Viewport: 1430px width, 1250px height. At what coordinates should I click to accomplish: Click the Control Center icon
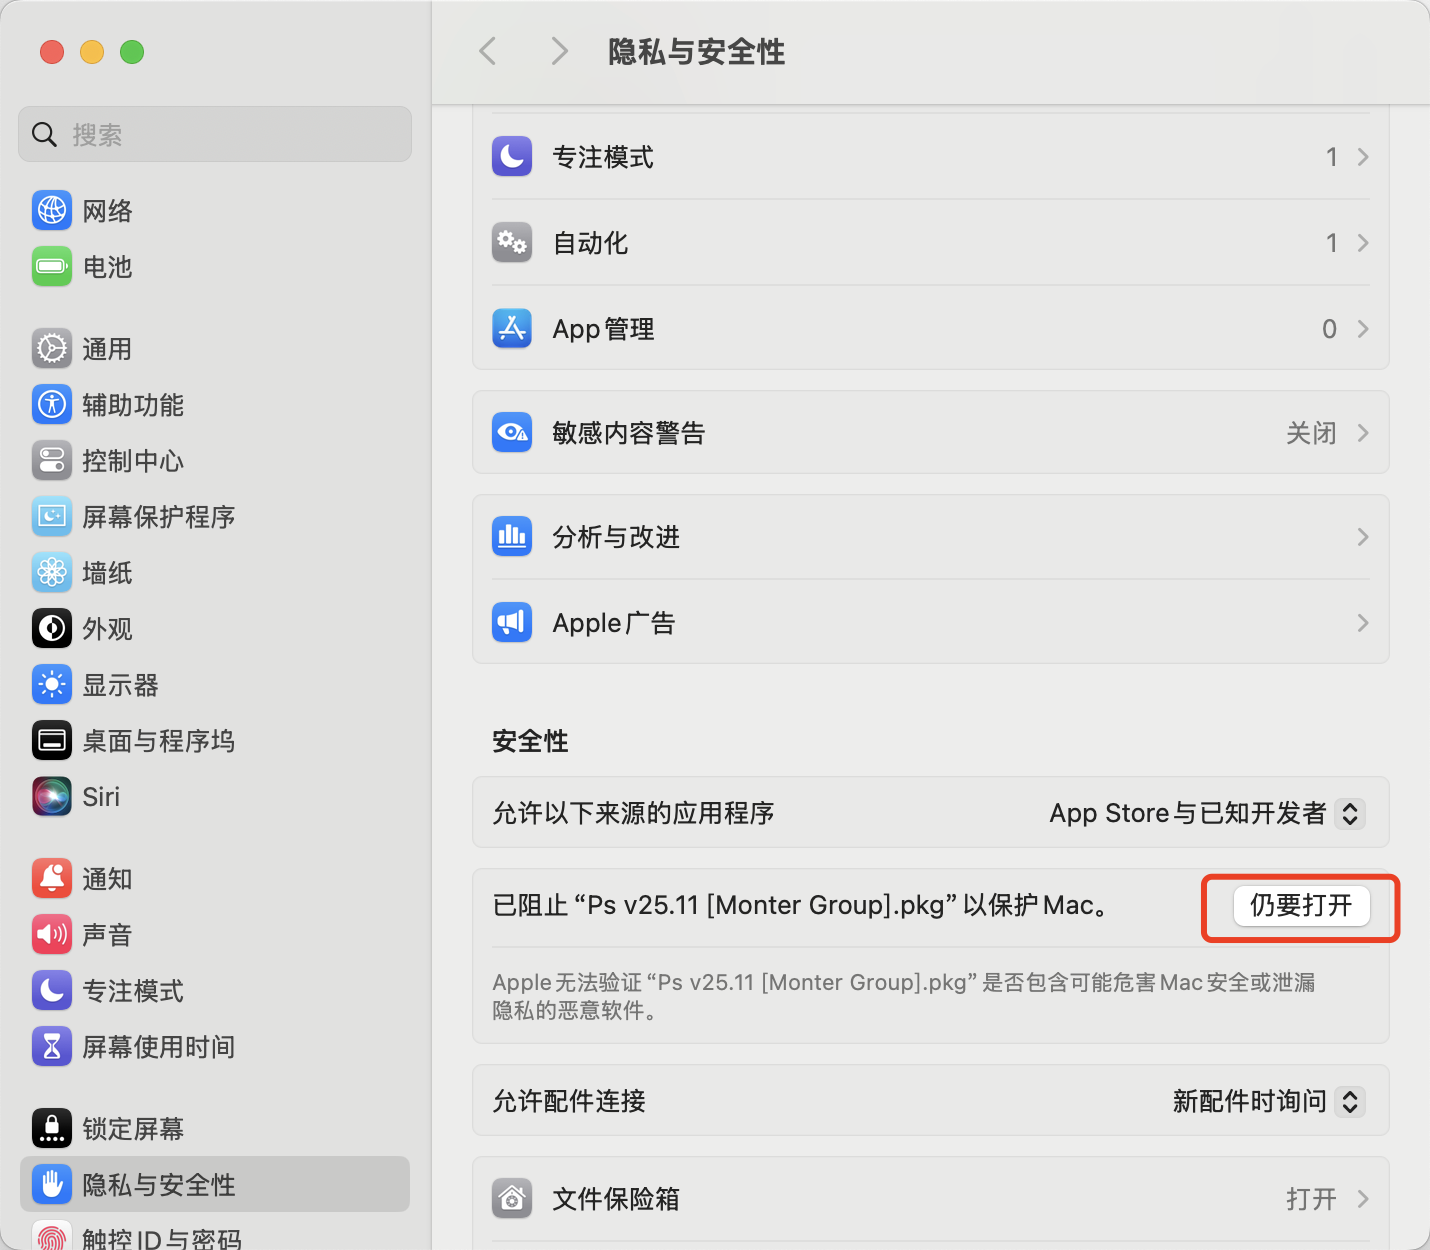point(52,461)
